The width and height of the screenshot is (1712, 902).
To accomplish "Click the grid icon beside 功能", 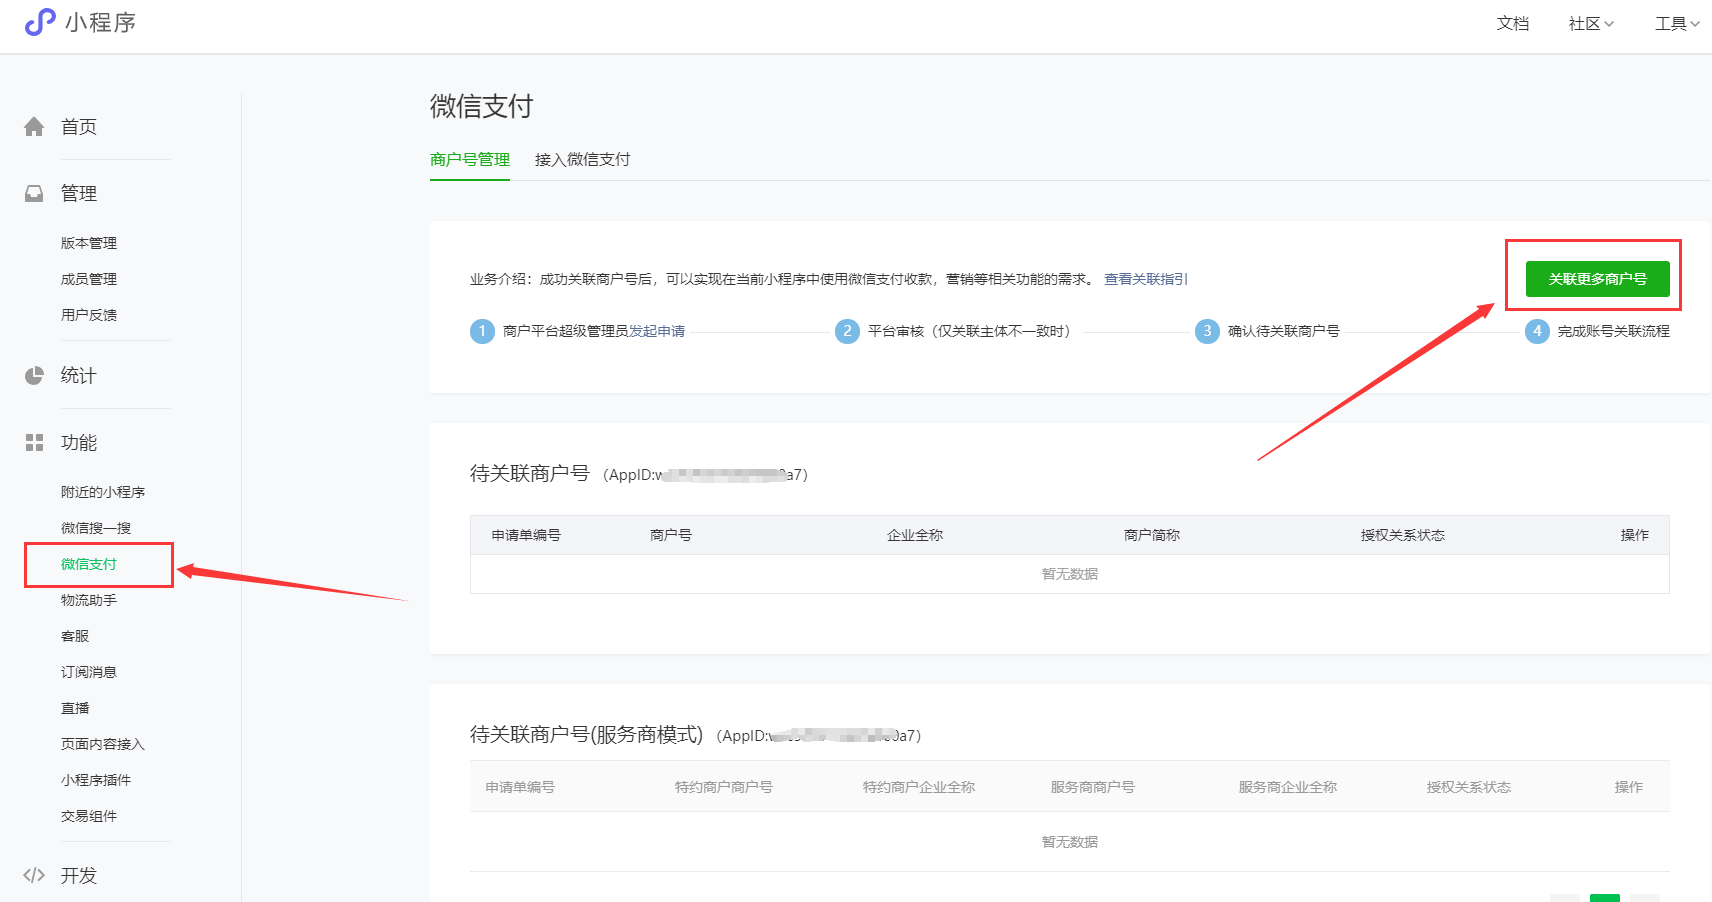I will pyautogui.click(x=34, y=443).
